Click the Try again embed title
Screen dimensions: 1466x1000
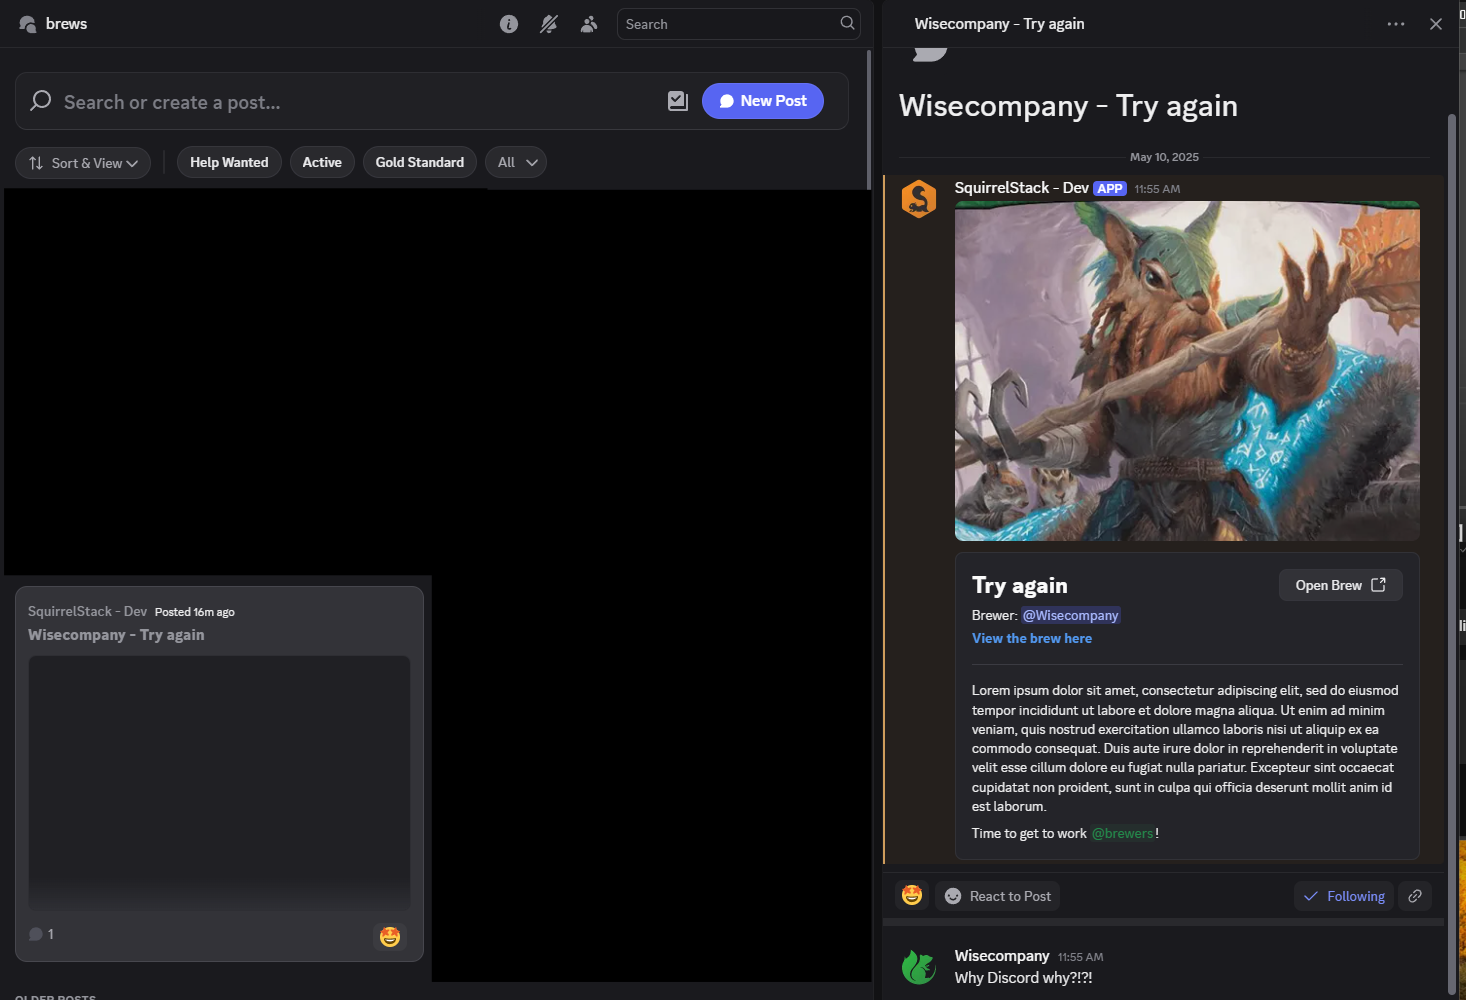click(x=1020, y=586)
